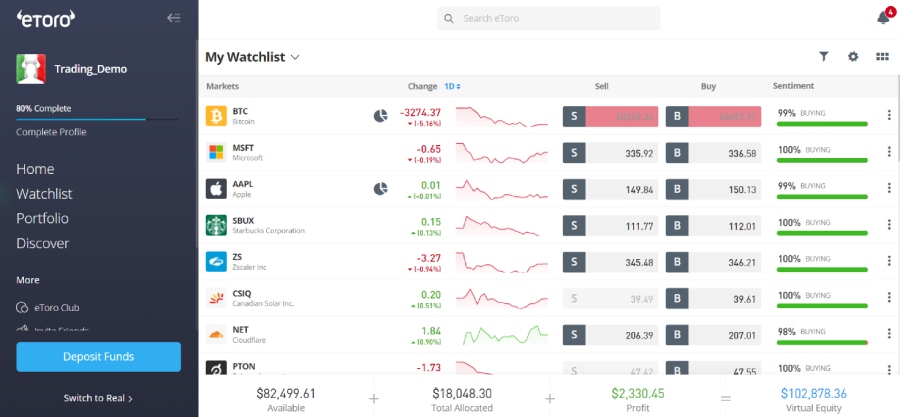
Task: Open the BTC price chart sparkline
Action: 502,116
